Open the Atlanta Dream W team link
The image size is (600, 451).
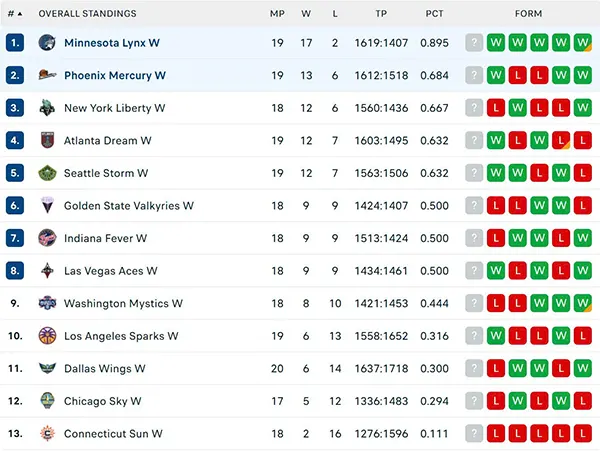pos(108,141)
